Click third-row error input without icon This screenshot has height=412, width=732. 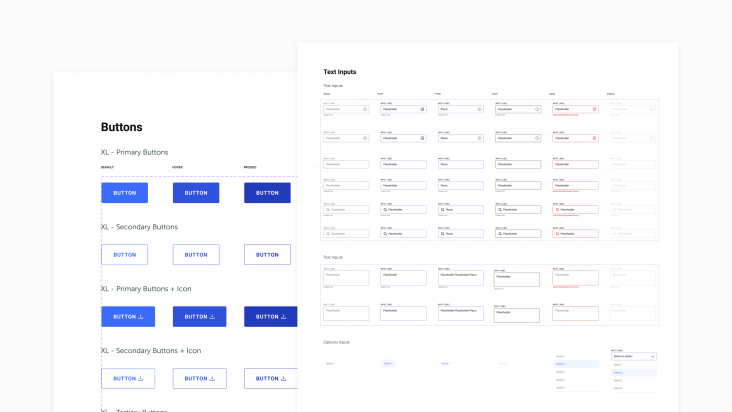575,164
